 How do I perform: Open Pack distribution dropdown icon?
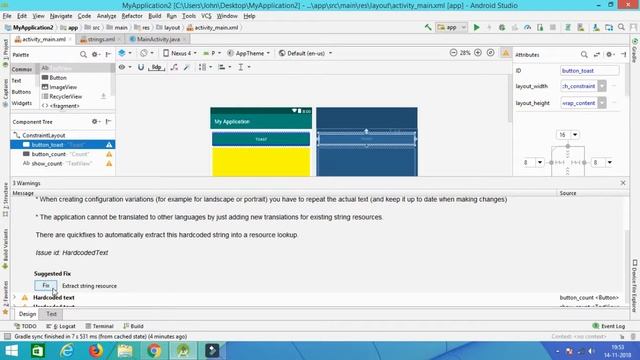point(205,67)
